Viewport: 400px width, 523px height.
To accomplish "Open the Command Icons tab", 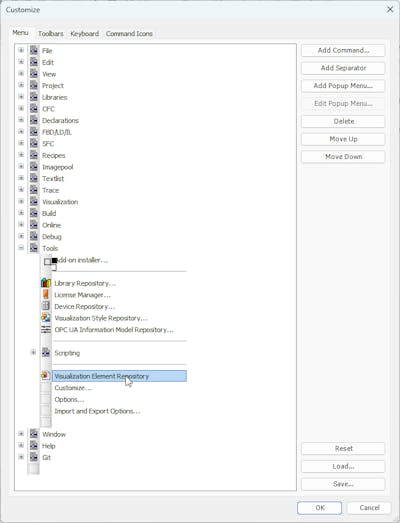I will pyautogui.click(x=129, y=34).
